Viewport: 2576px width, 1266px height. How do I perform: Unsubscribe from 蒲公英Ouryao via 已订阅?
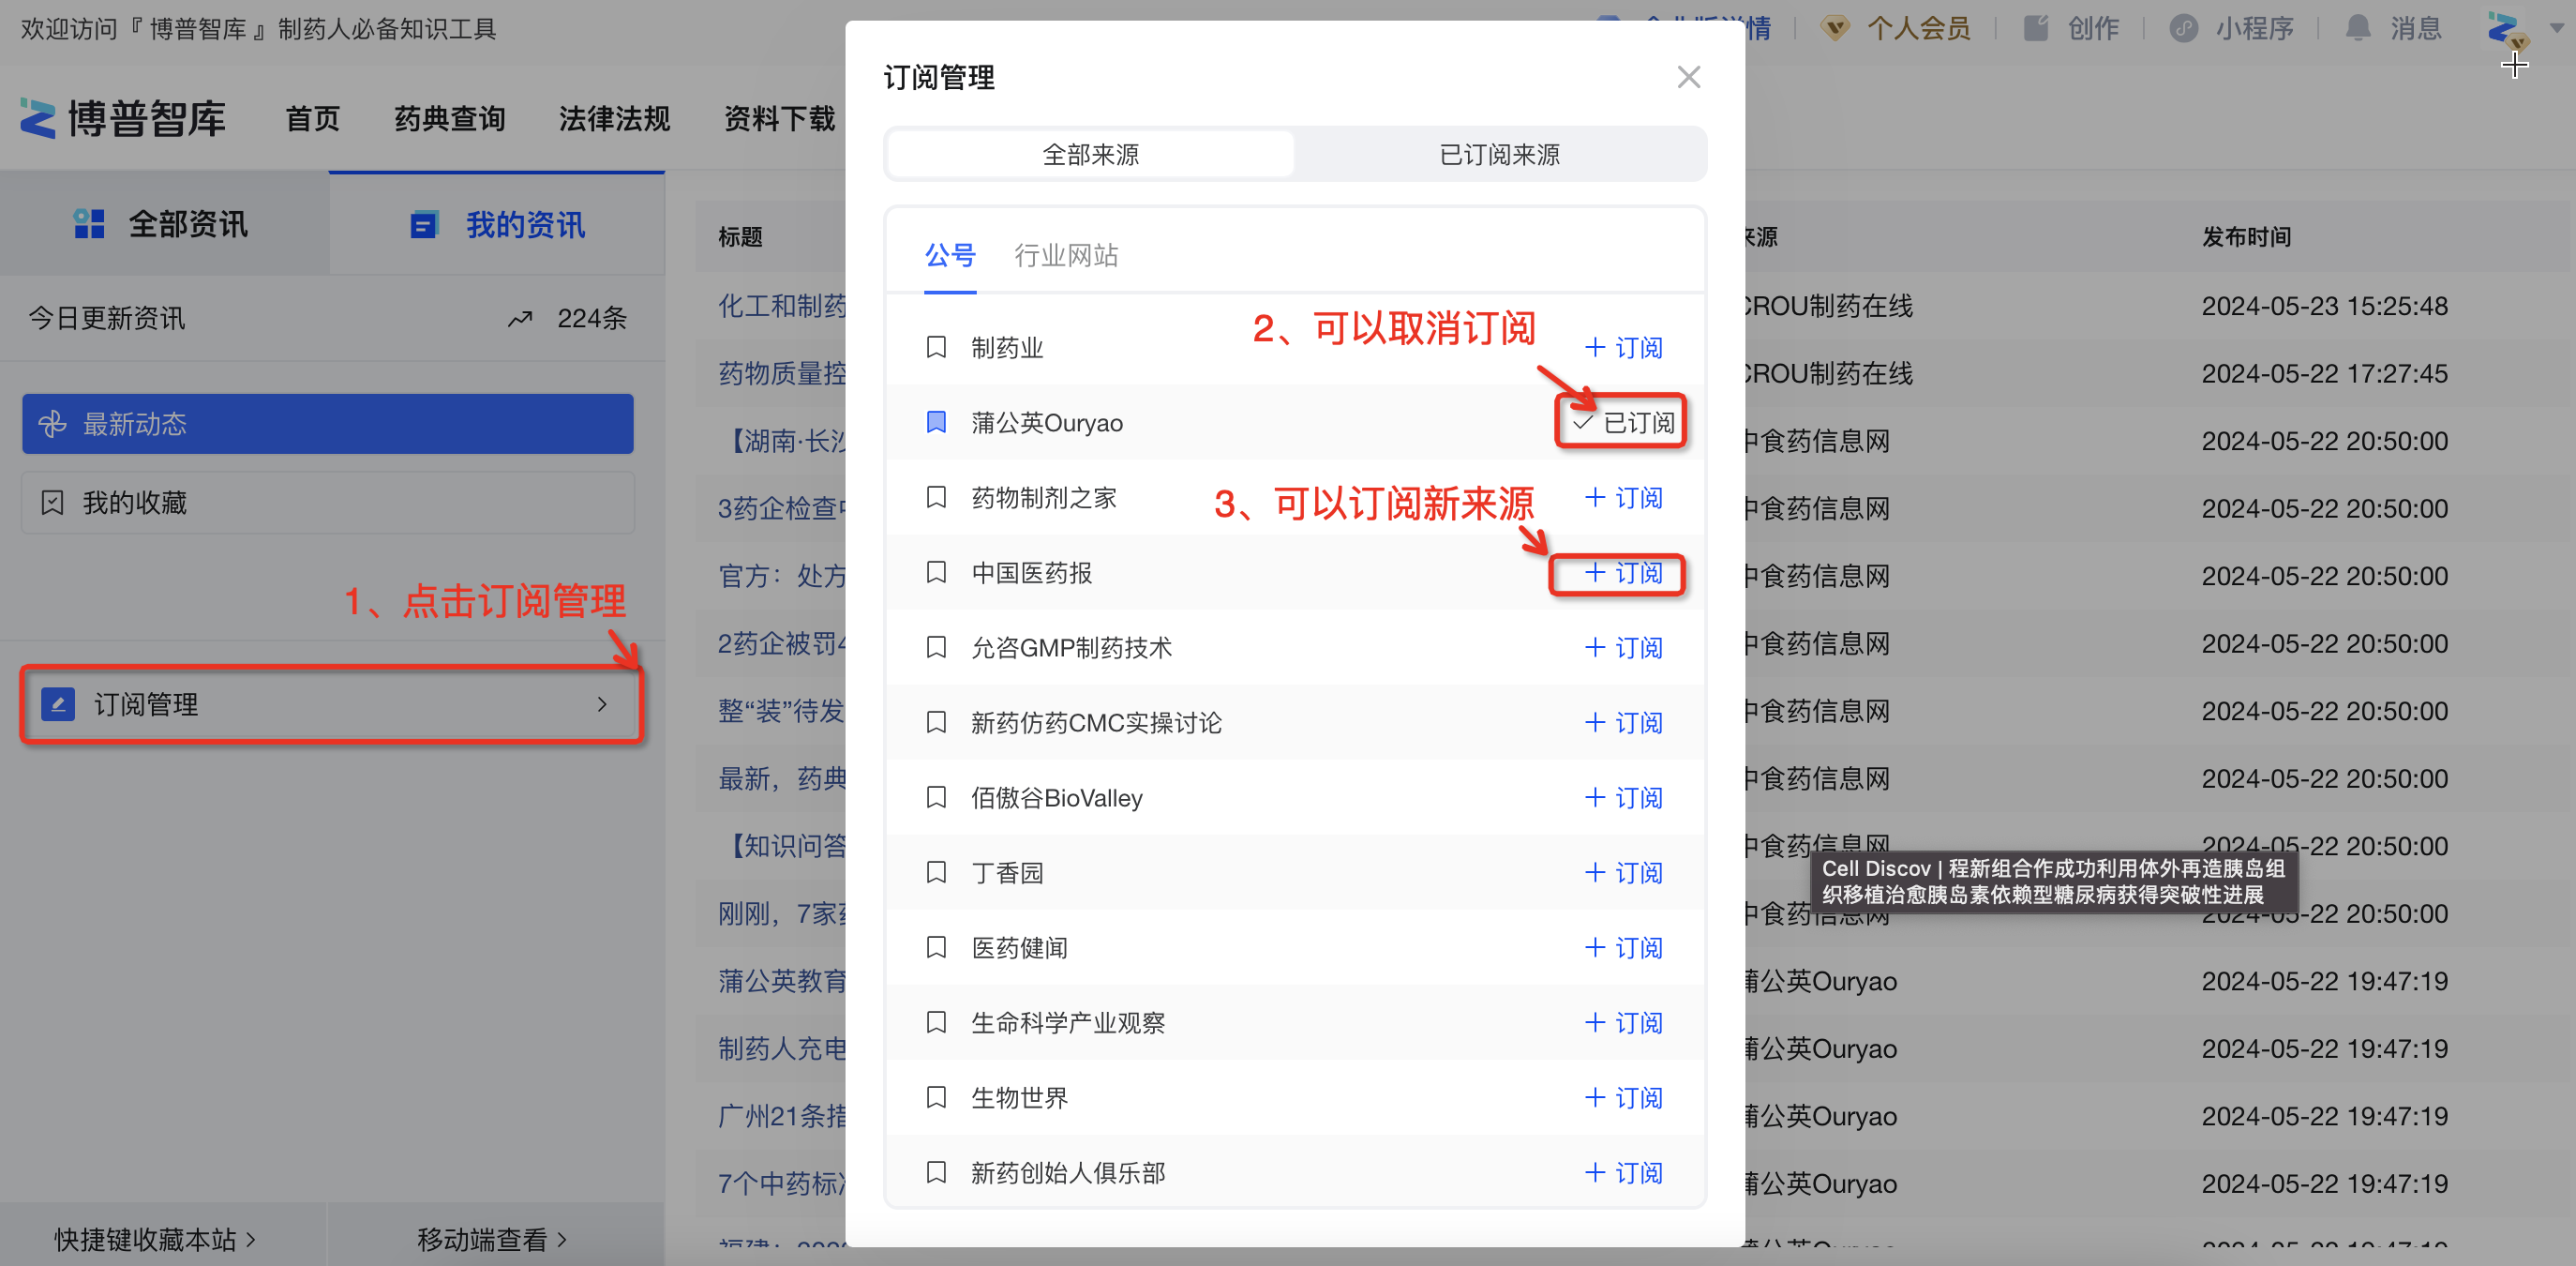tap(1622, 422)
